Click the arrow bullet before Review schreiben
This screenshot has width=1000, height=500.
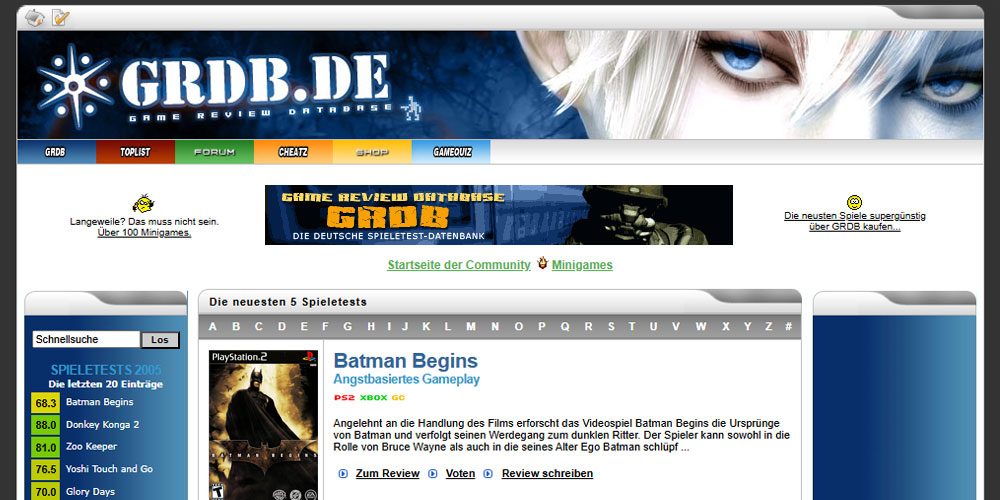[489, 473]
